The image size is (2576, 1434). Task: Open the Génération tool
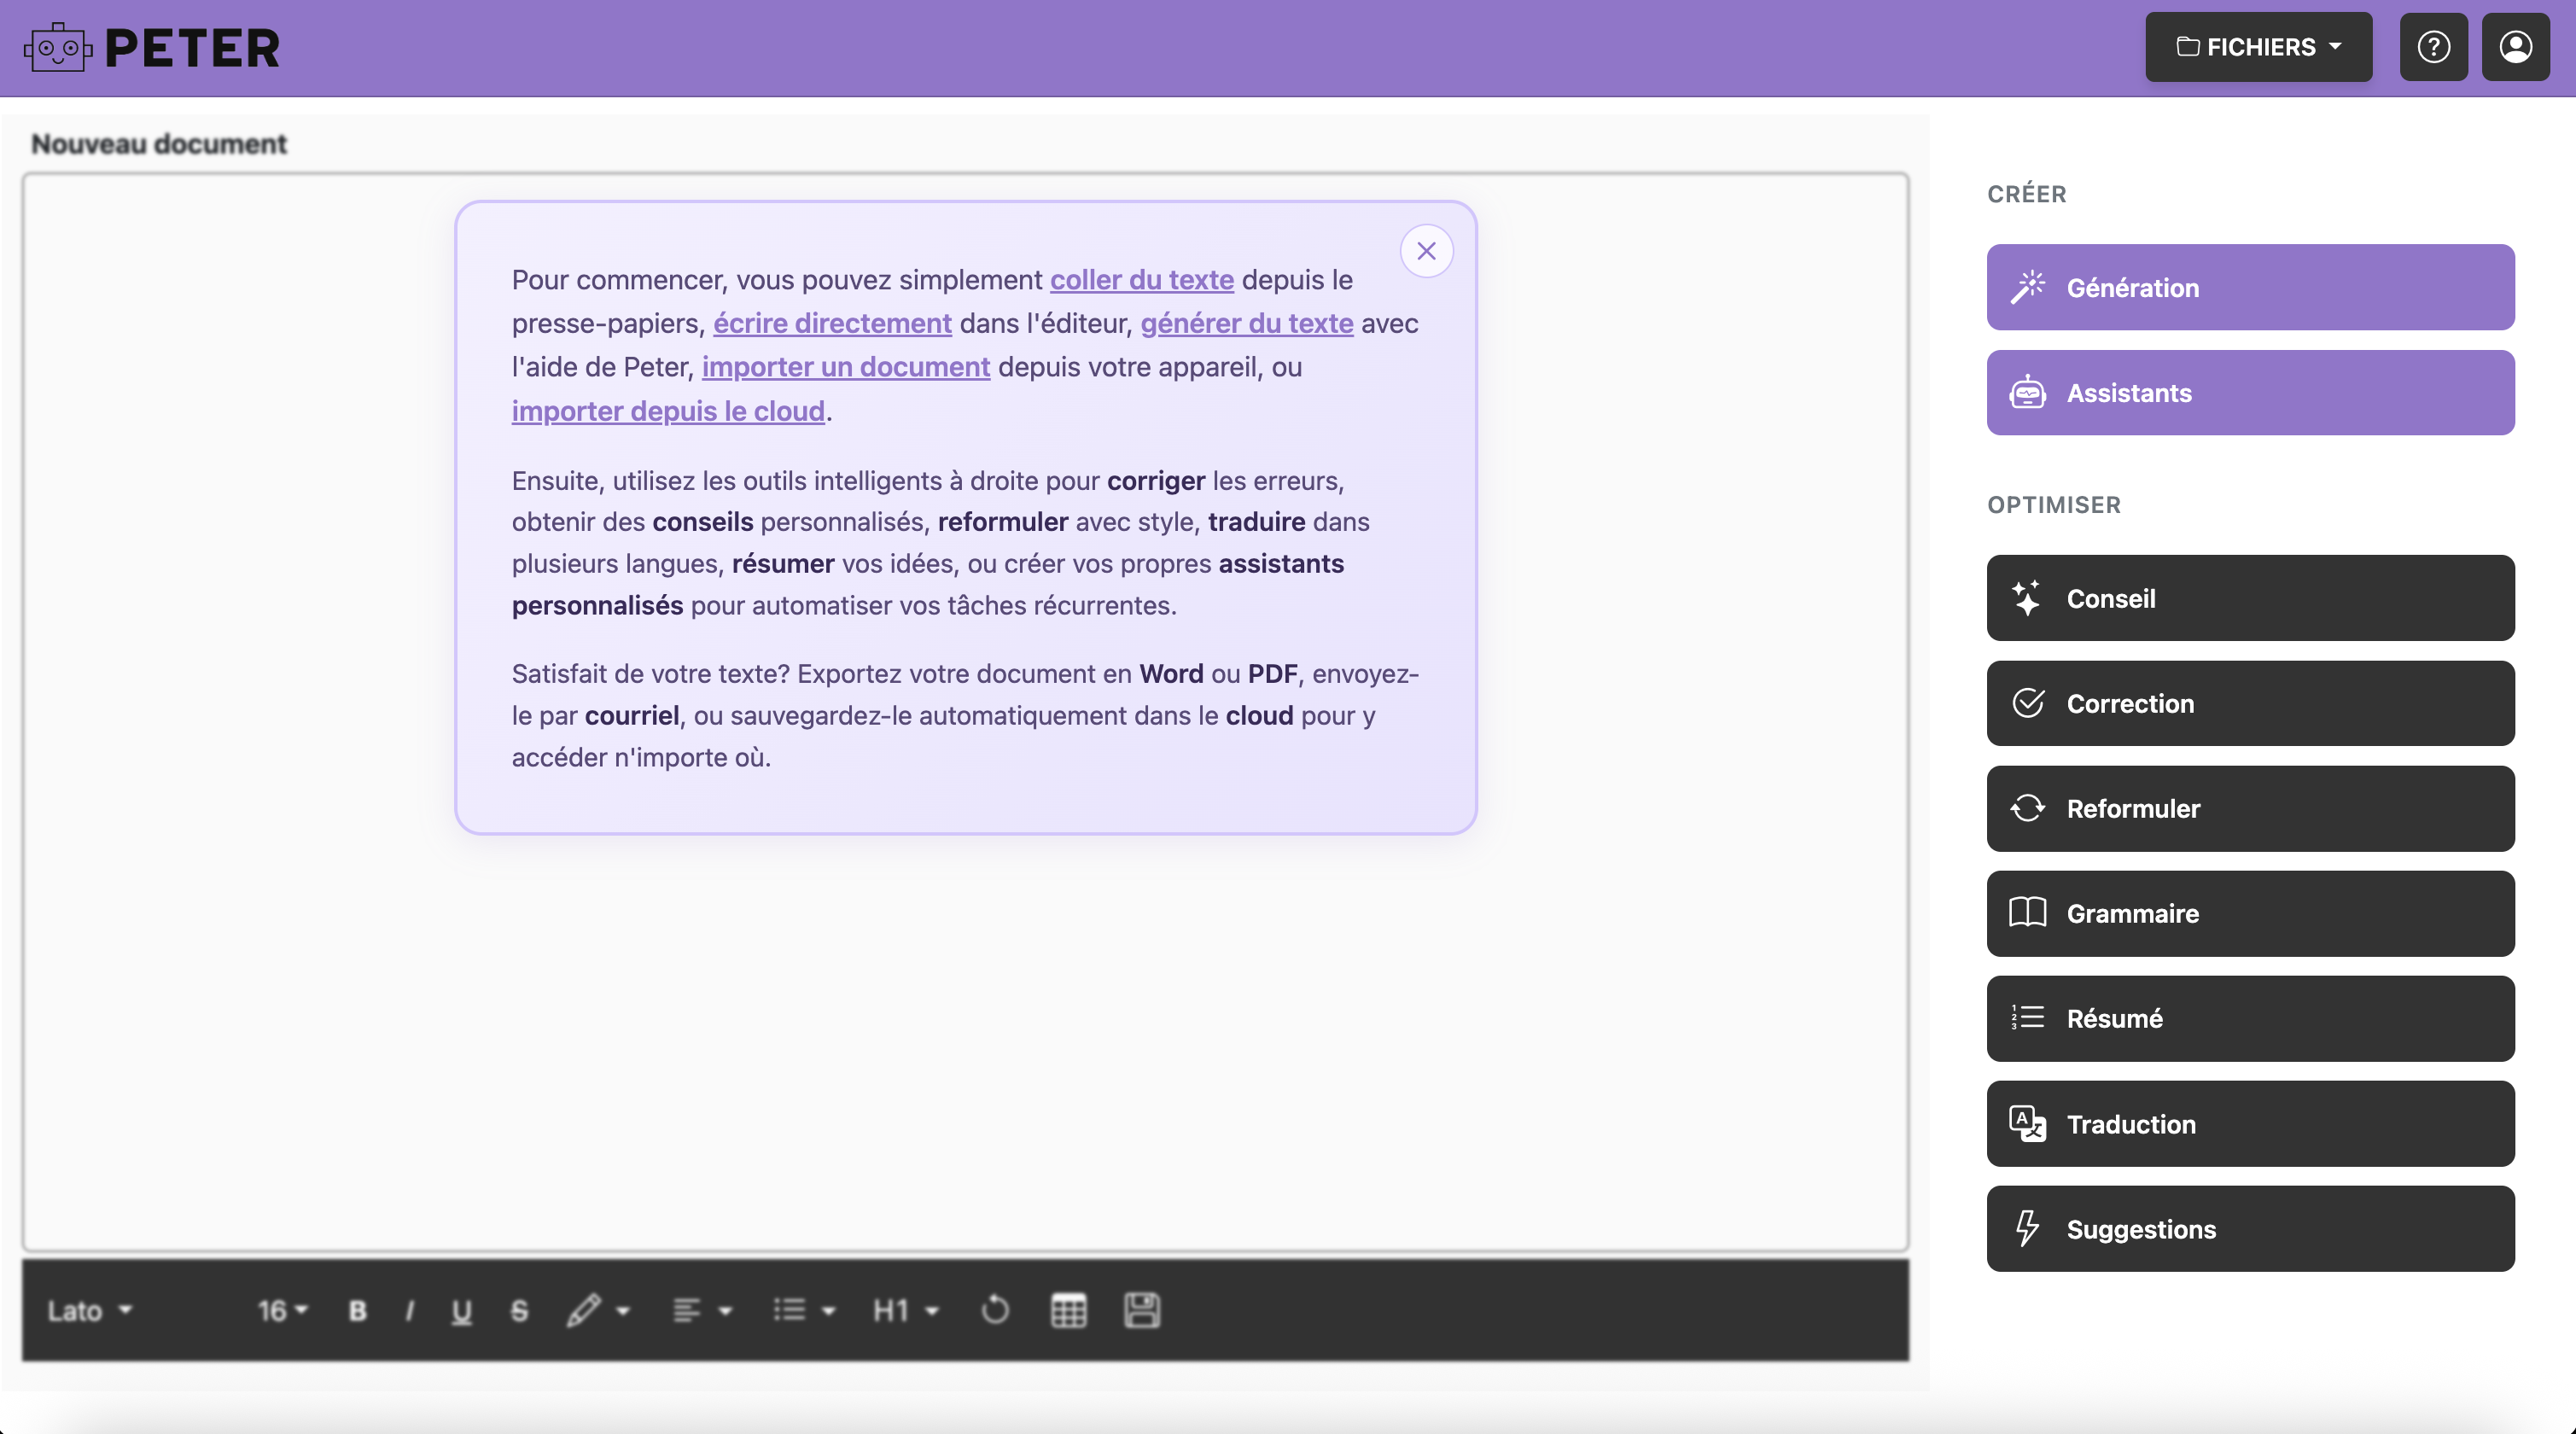[x=2249, y=287]
